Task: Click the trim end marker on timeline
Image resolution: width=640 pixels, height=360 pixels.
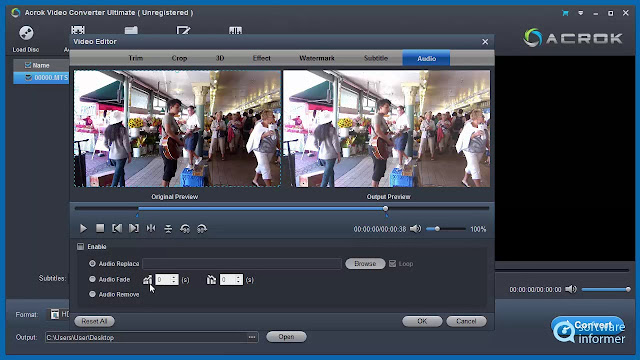Action: point(387,215)
